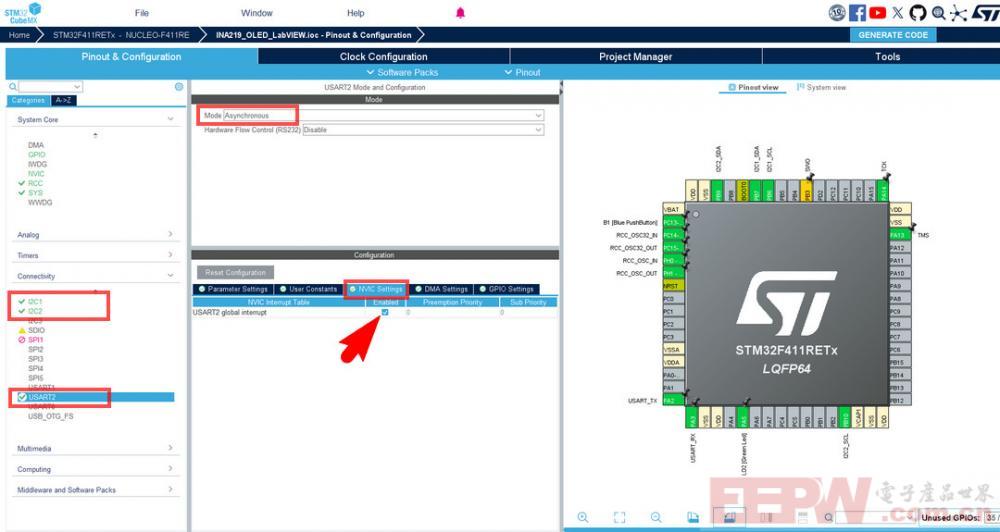Click the 10-year anniversary badge icon
This screenshot has width=1000, height=532.
pos(837,13)
